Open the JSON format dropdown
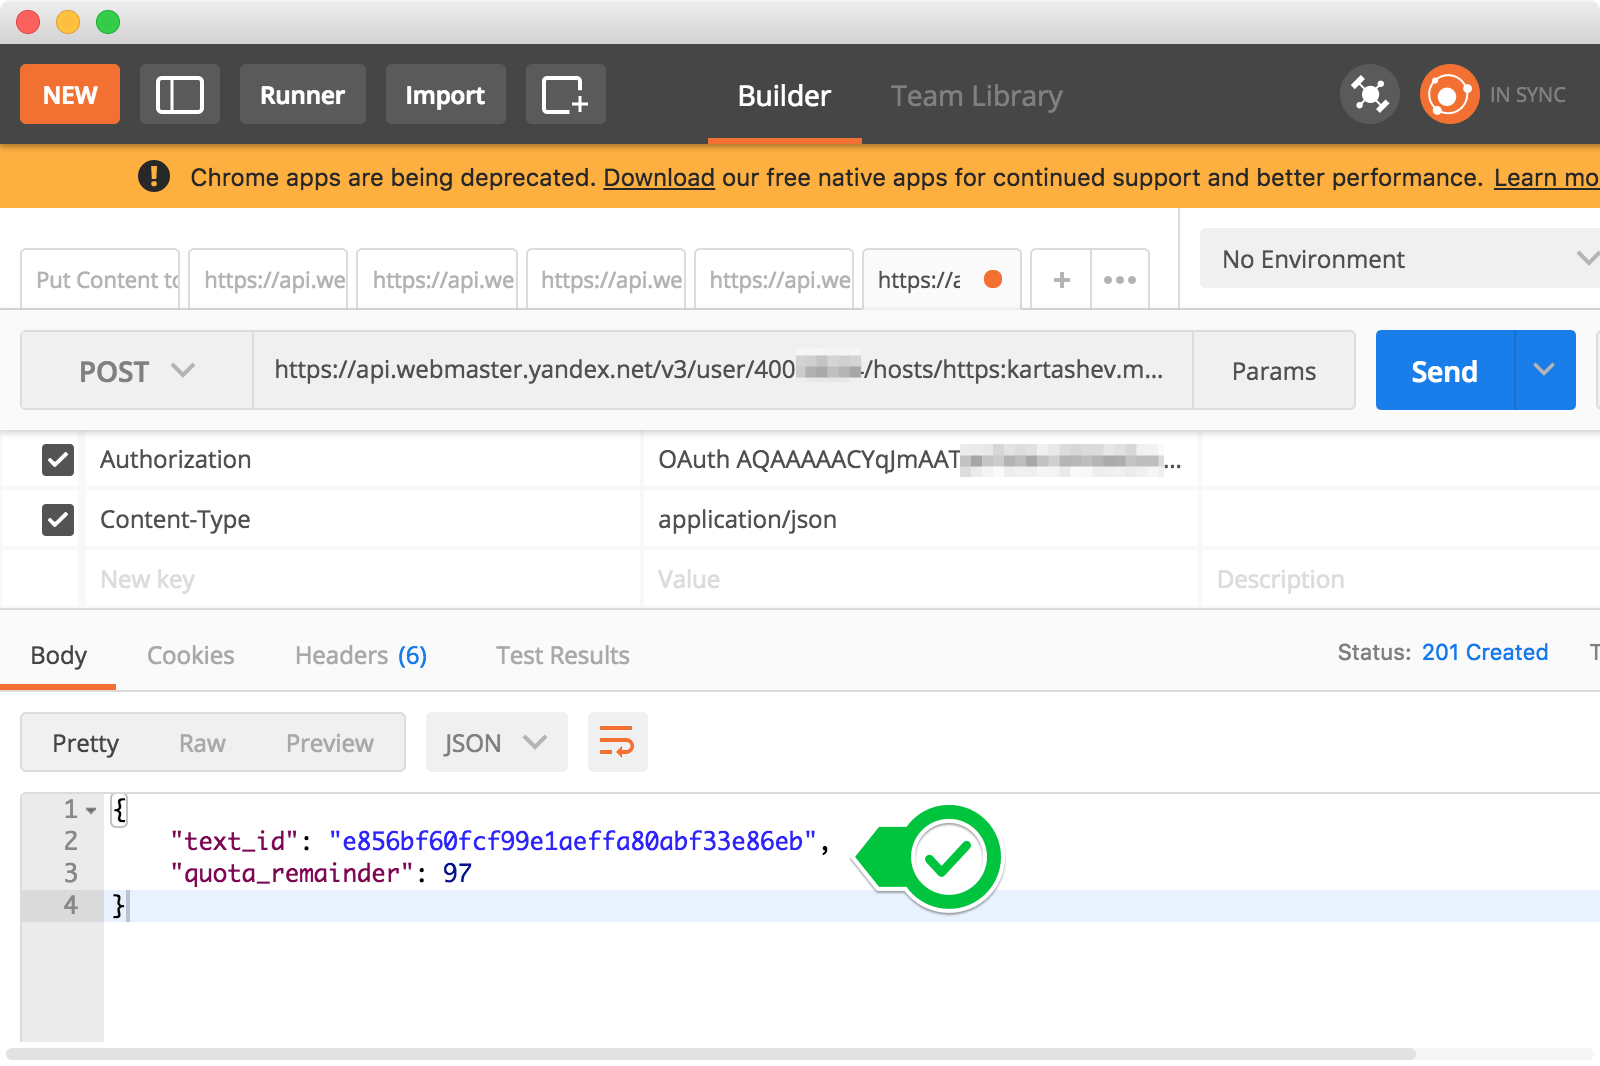This screenshot has width=1600, height=1066. (496, 742)
